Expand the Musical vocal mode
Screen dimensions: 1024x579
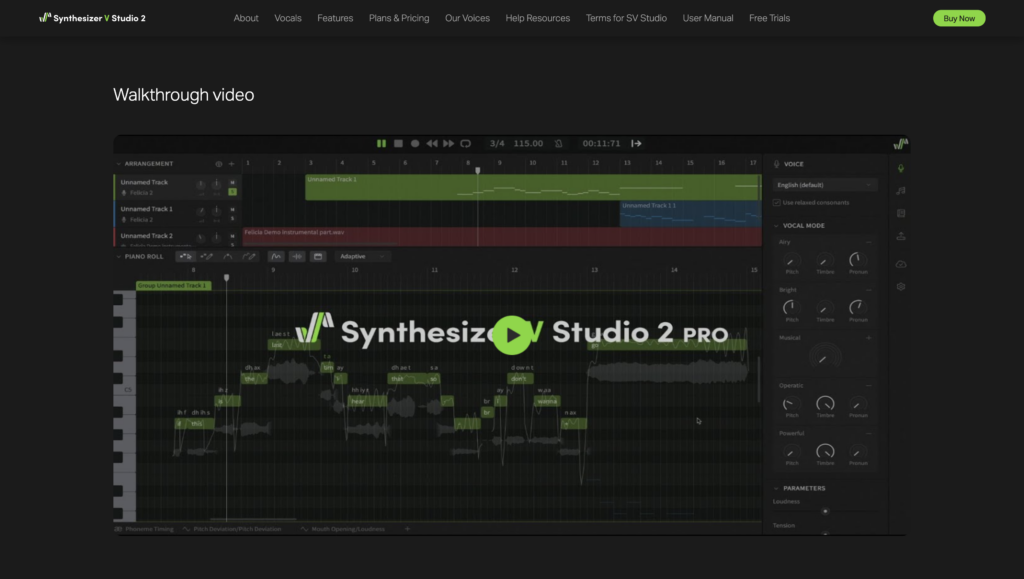point(869,338)
